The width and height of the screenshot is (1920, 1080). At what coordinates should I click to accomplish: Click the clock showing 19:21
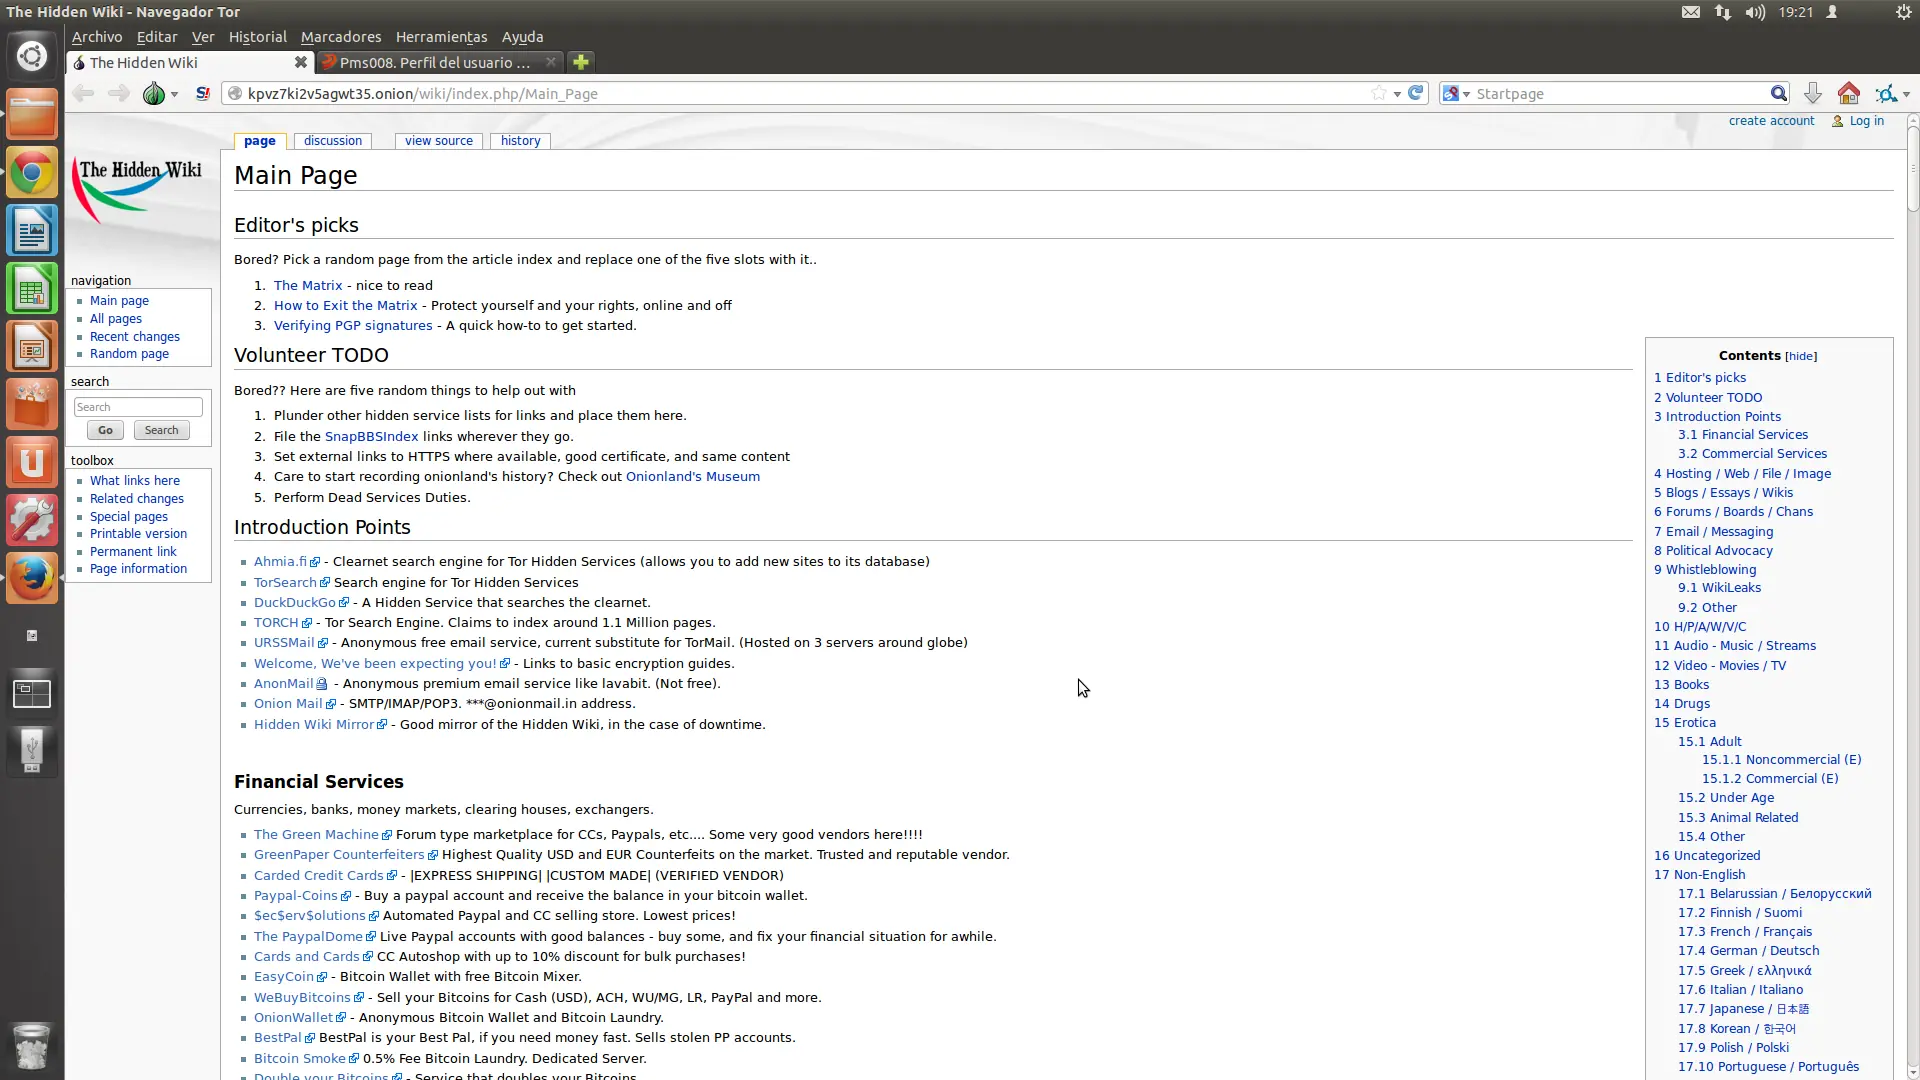(x=1796, y=12)
